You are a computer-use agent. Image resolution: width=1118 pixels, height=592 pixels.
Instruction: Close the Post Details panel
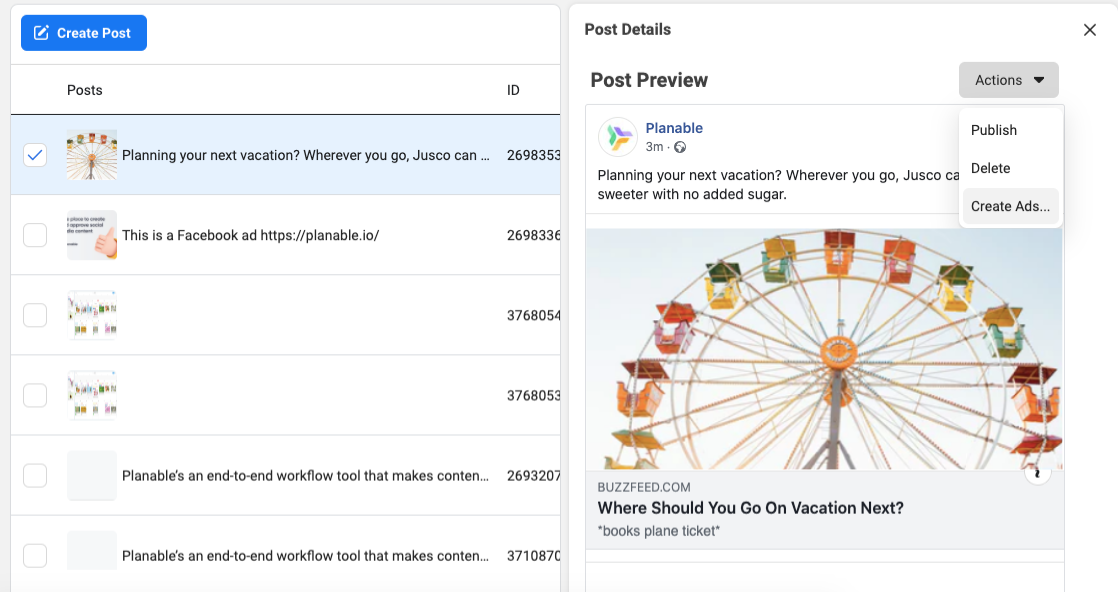[x=1090, y=30]
